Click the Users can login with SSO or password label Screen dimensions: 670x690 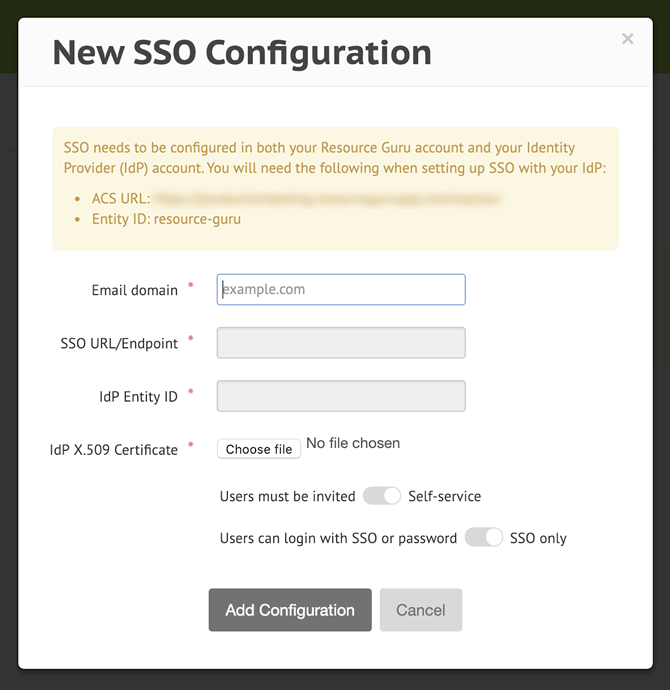coord(338,538)
